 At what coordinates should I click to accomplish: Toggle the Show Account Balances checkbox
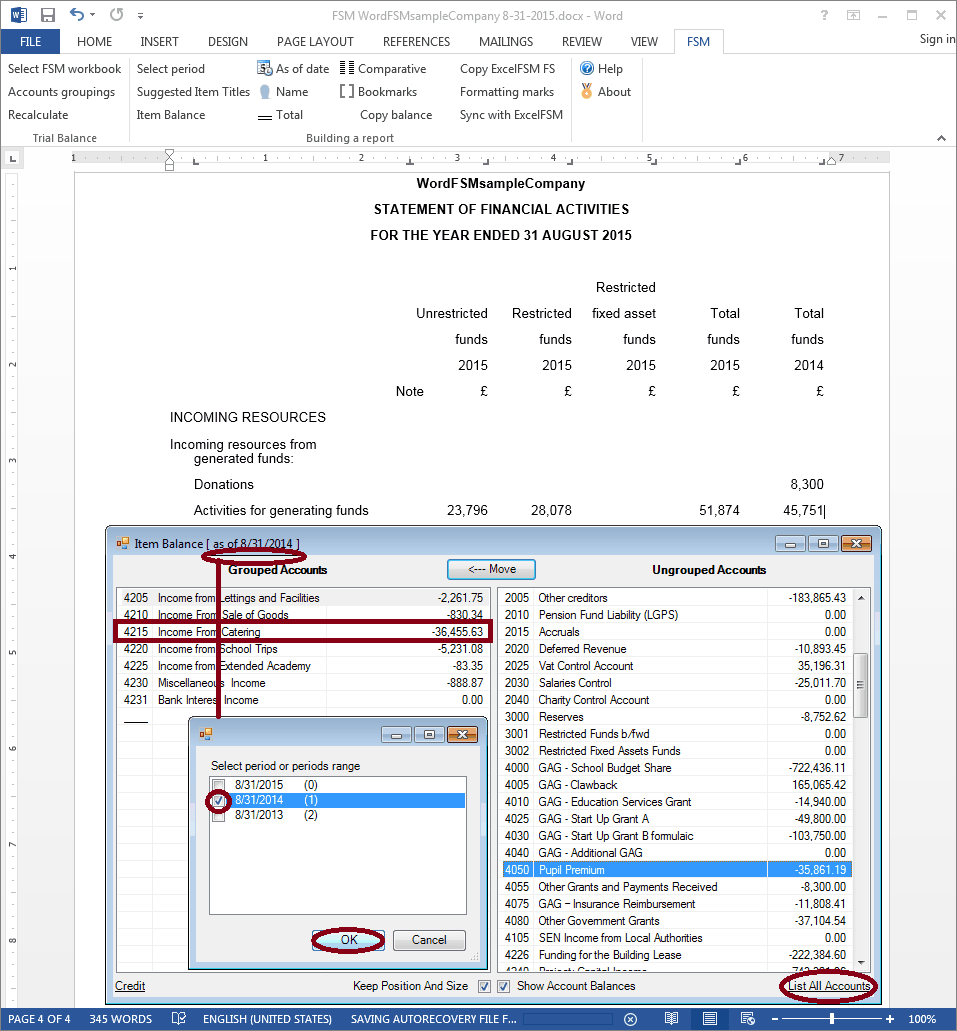coord(503,986)
